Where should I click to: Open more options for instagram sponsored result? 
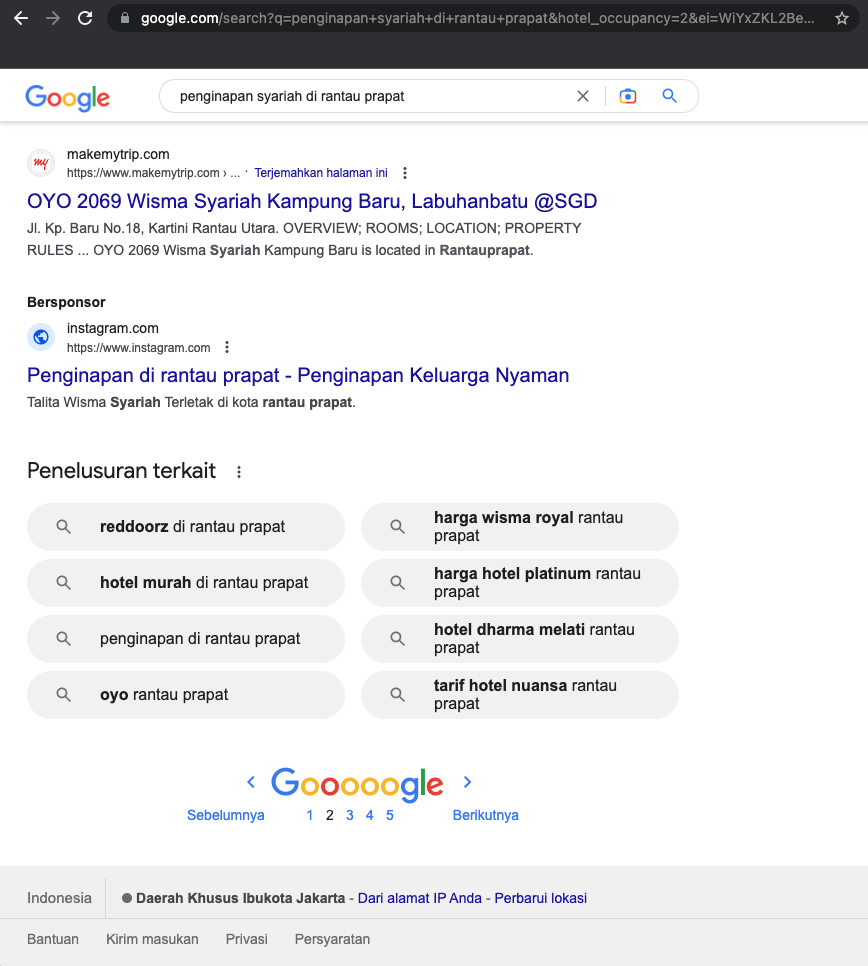[x=227, y=348]
